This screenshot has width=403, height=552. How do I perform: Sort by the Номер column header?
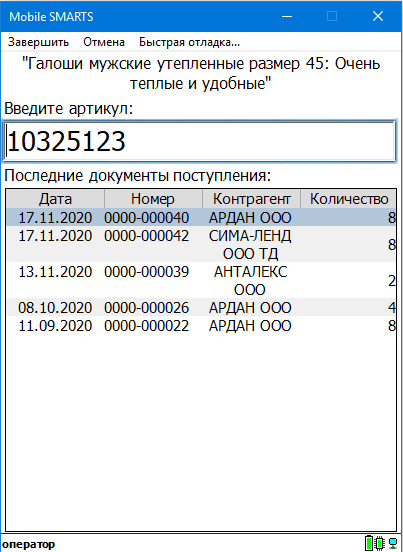click(153, 199)
